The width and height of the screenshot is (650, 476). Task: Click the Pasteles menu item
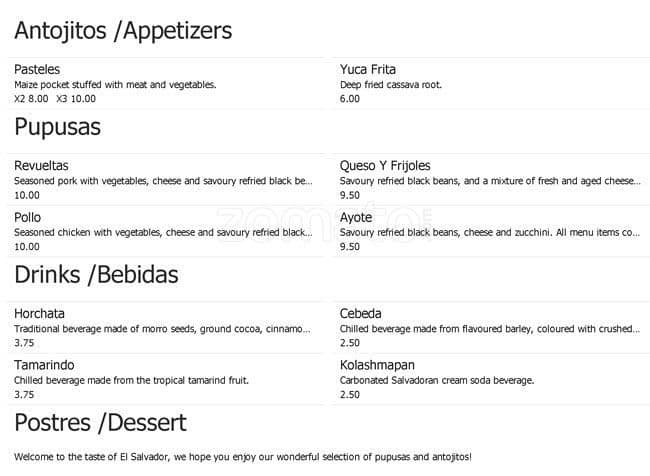click(37, 69)
